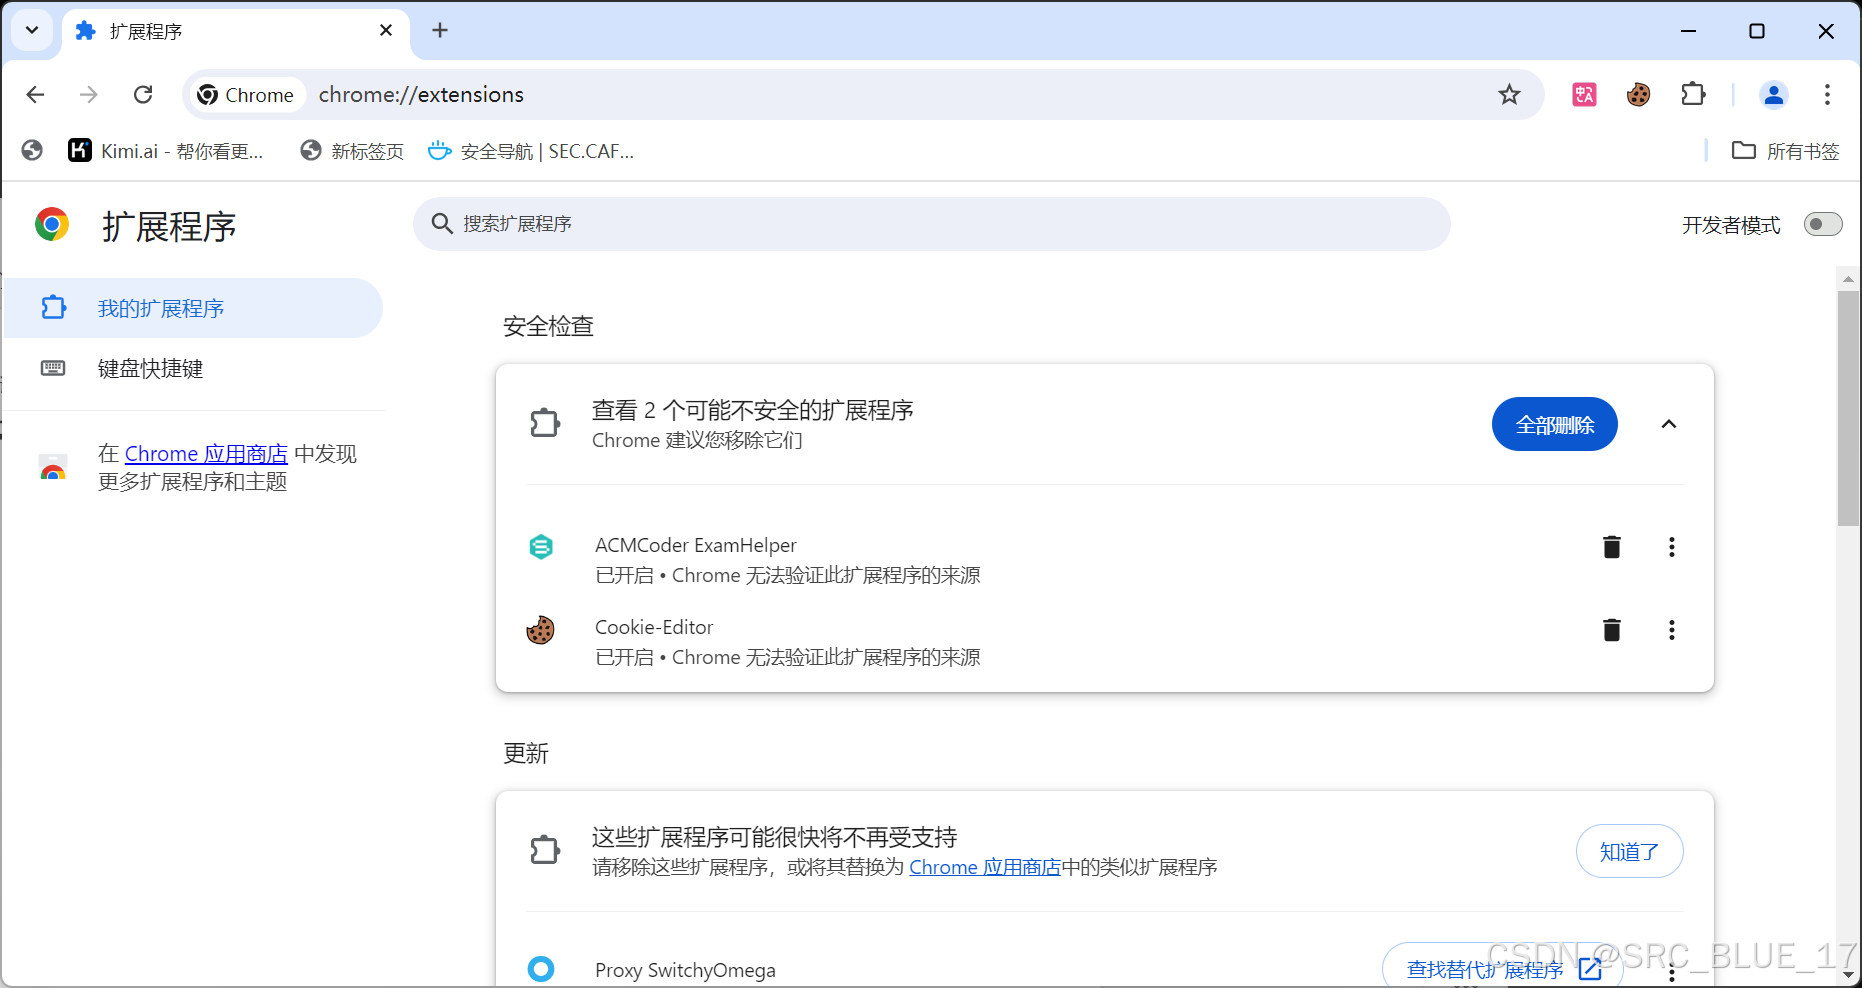Image resolution: width=1862 pixels, height=988 pixels.
Task: Select 我的扩展程序 in sidebar
Action: coord(193,308)
